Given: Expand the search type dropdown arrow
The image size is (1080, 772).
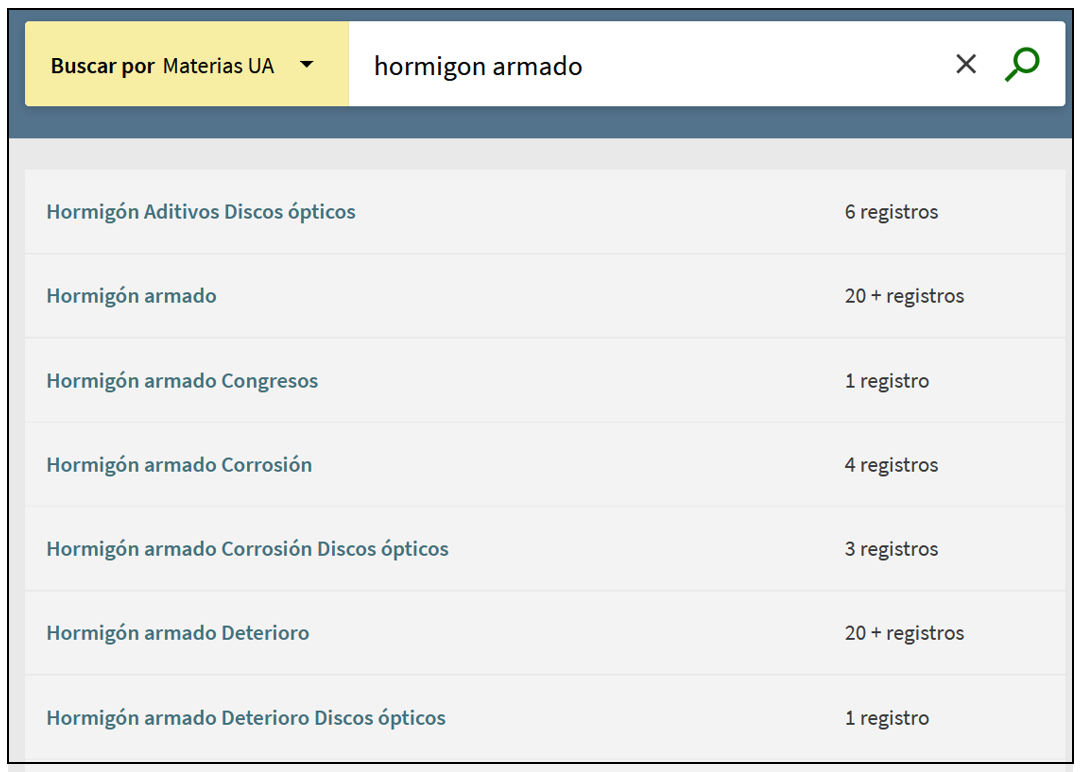Looking at the screenshot, I should tap(306, 66).
